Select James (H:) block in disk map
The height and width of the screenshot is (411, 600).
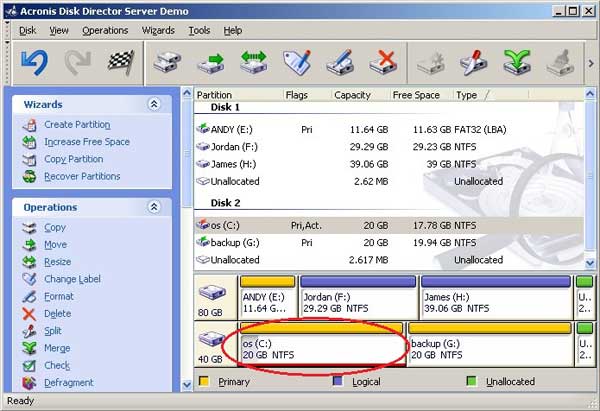click(x=496, y=297)
